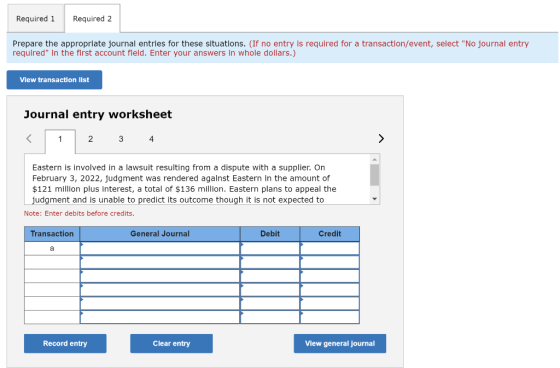
Task: Select worksheet entry tab 3
Action: (x=121, y=139)
